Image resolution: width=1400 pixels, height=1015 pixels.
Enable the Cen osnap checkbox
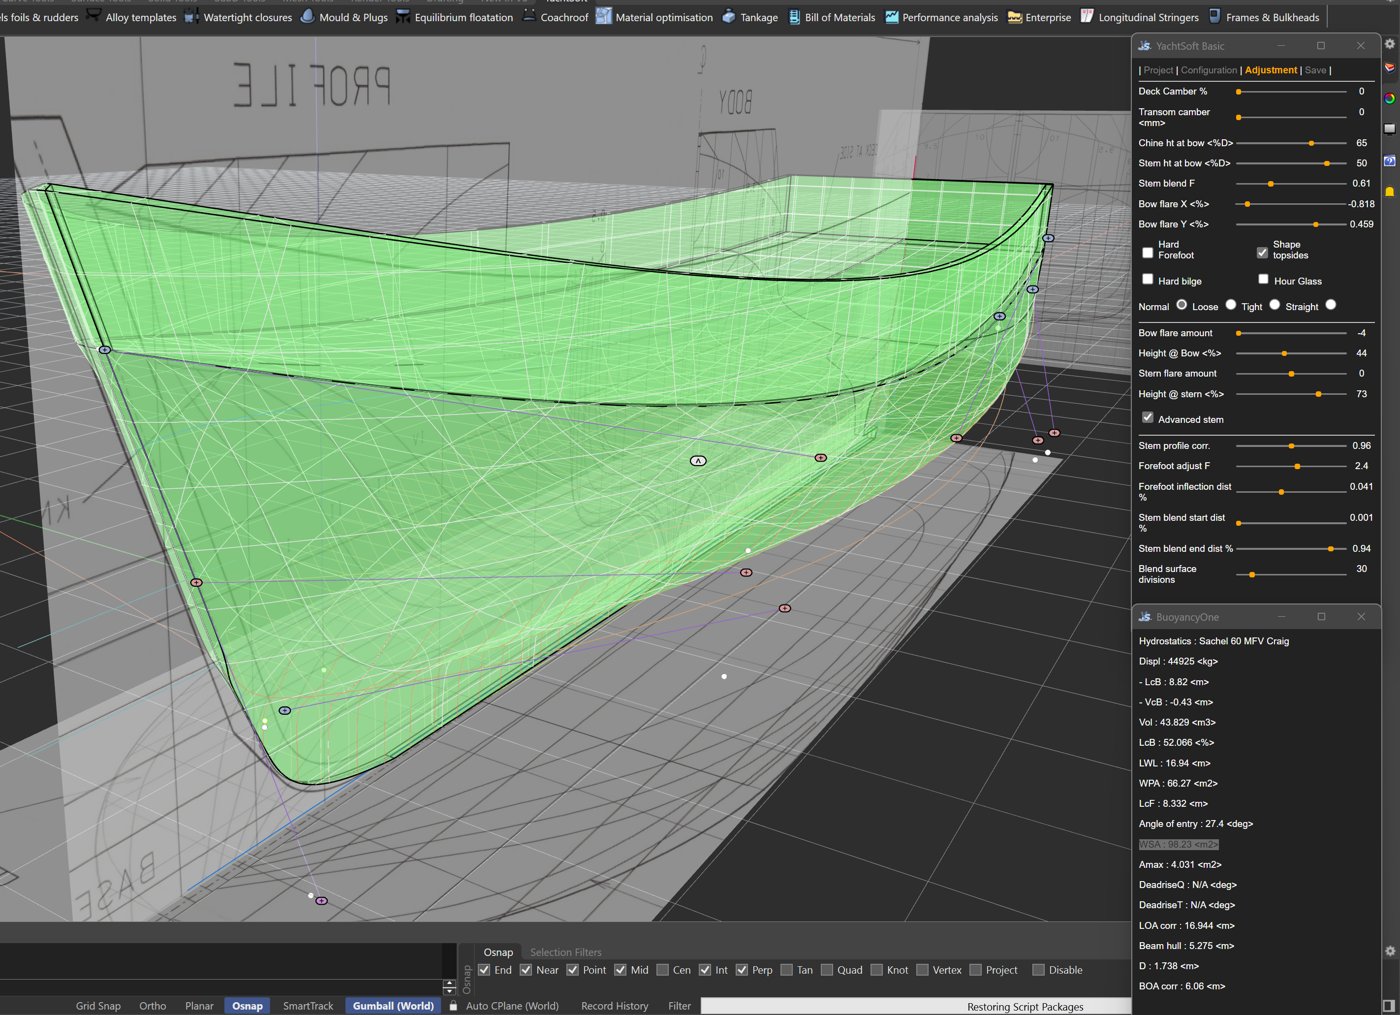[x=663, y=970]
